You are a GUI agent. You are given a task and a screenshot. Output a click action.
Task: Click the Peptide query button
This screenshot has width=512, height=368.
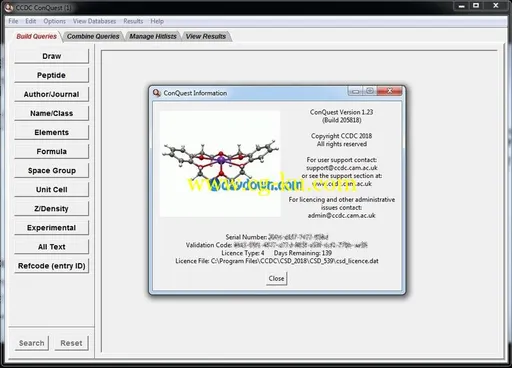click(x=52, y=75)
